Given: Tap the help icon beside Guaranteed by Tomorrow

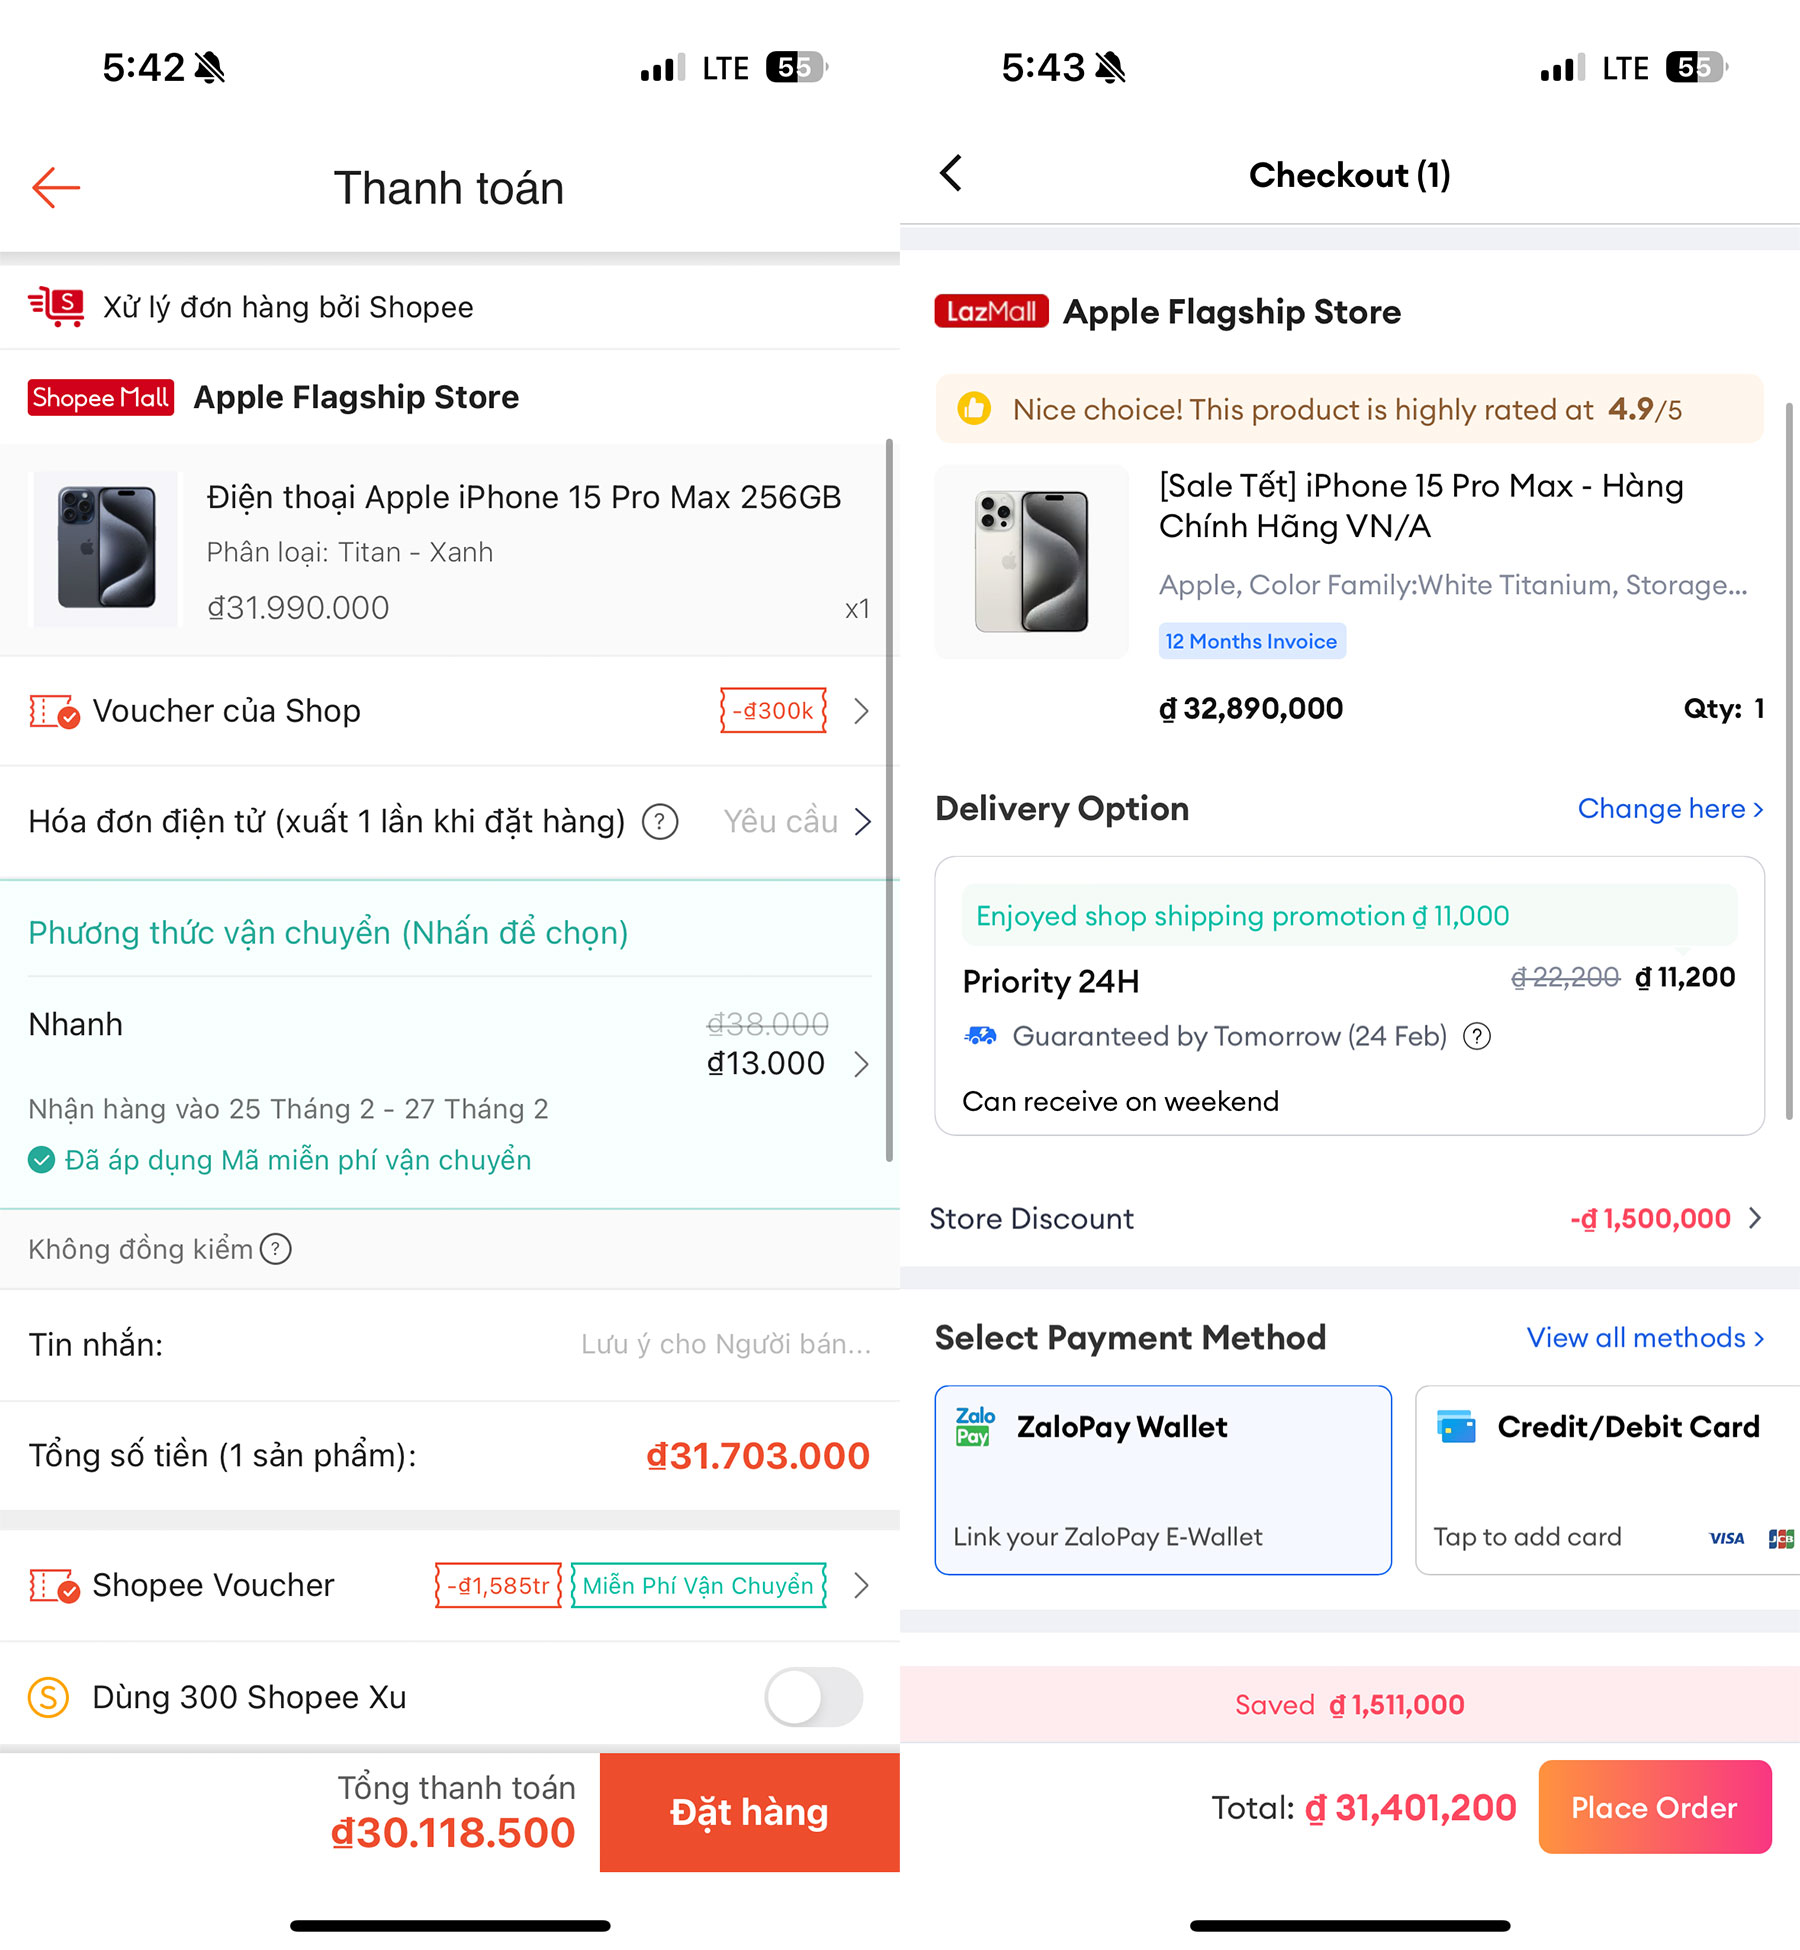Looking at the screenshot, I should (1477, 1036).
